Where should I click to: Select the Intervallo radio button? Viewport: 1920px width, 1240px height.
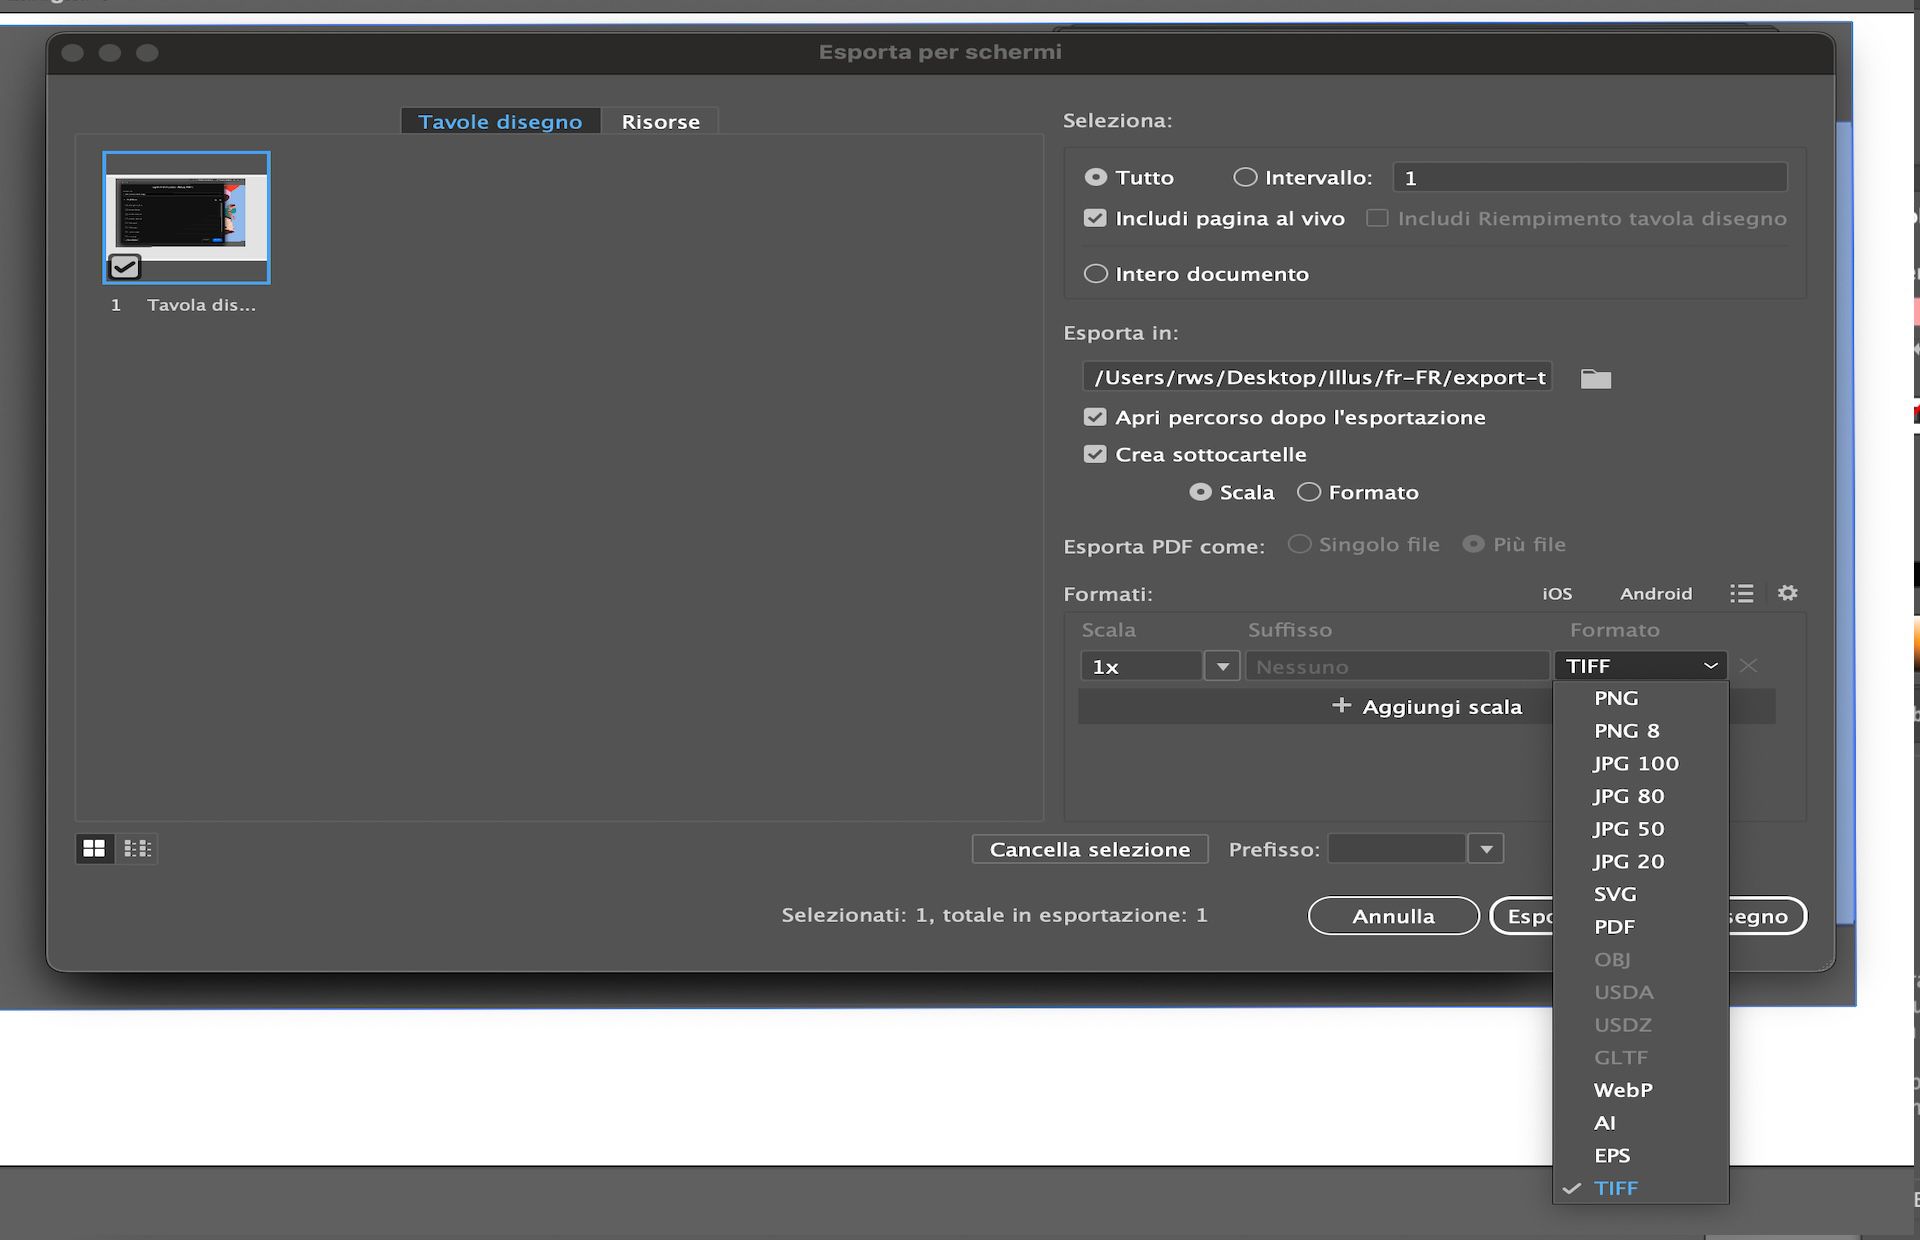[x=1244, y=177]
